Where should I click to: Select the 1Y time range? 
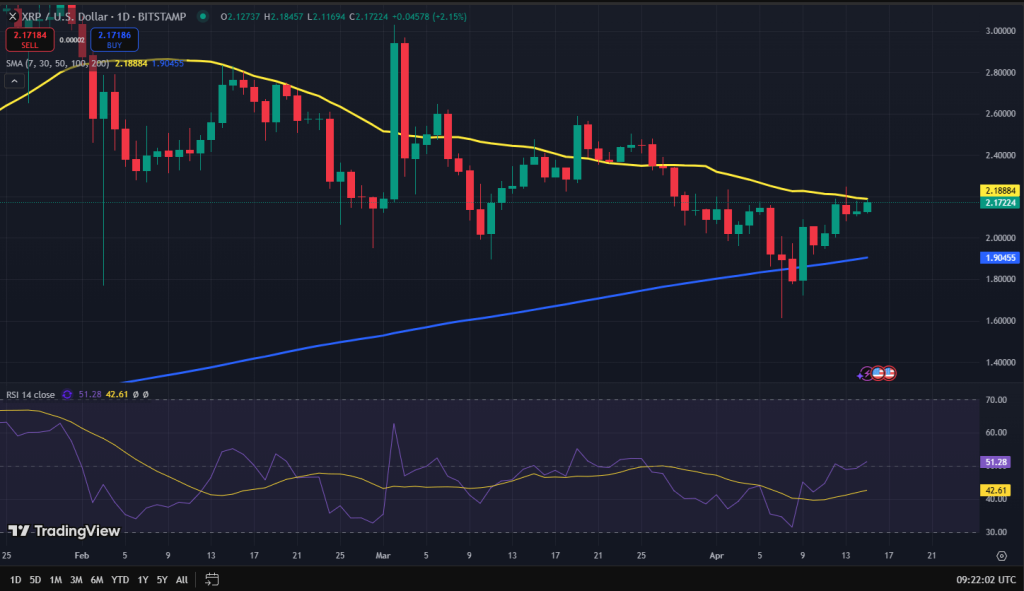click(143, 579)
